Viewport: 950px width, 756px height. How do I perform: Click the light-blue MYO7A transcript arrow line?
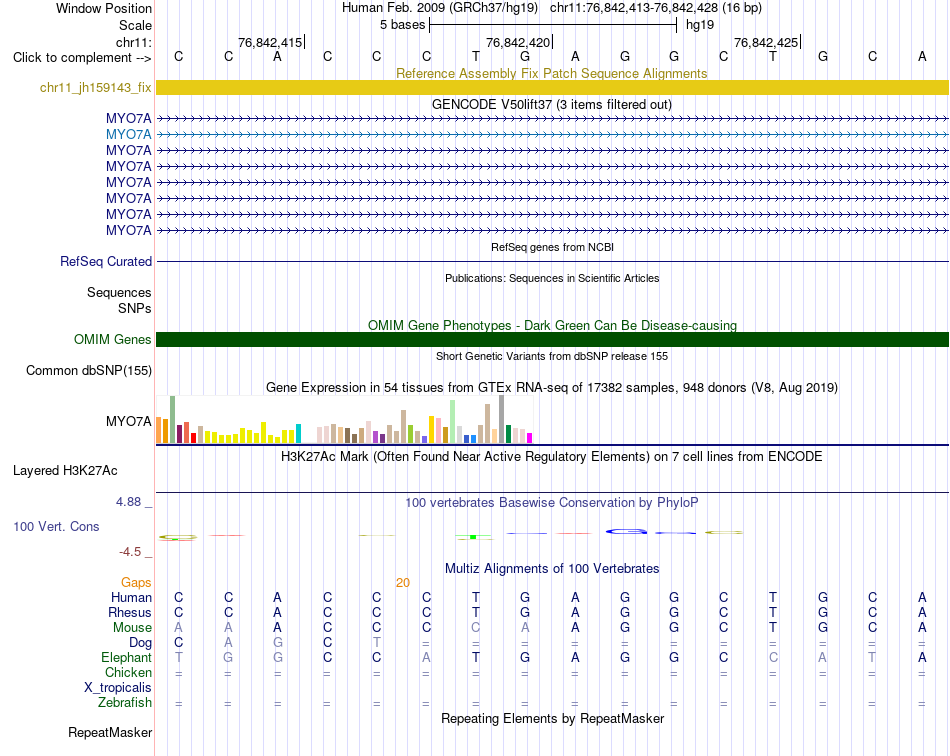552,134
